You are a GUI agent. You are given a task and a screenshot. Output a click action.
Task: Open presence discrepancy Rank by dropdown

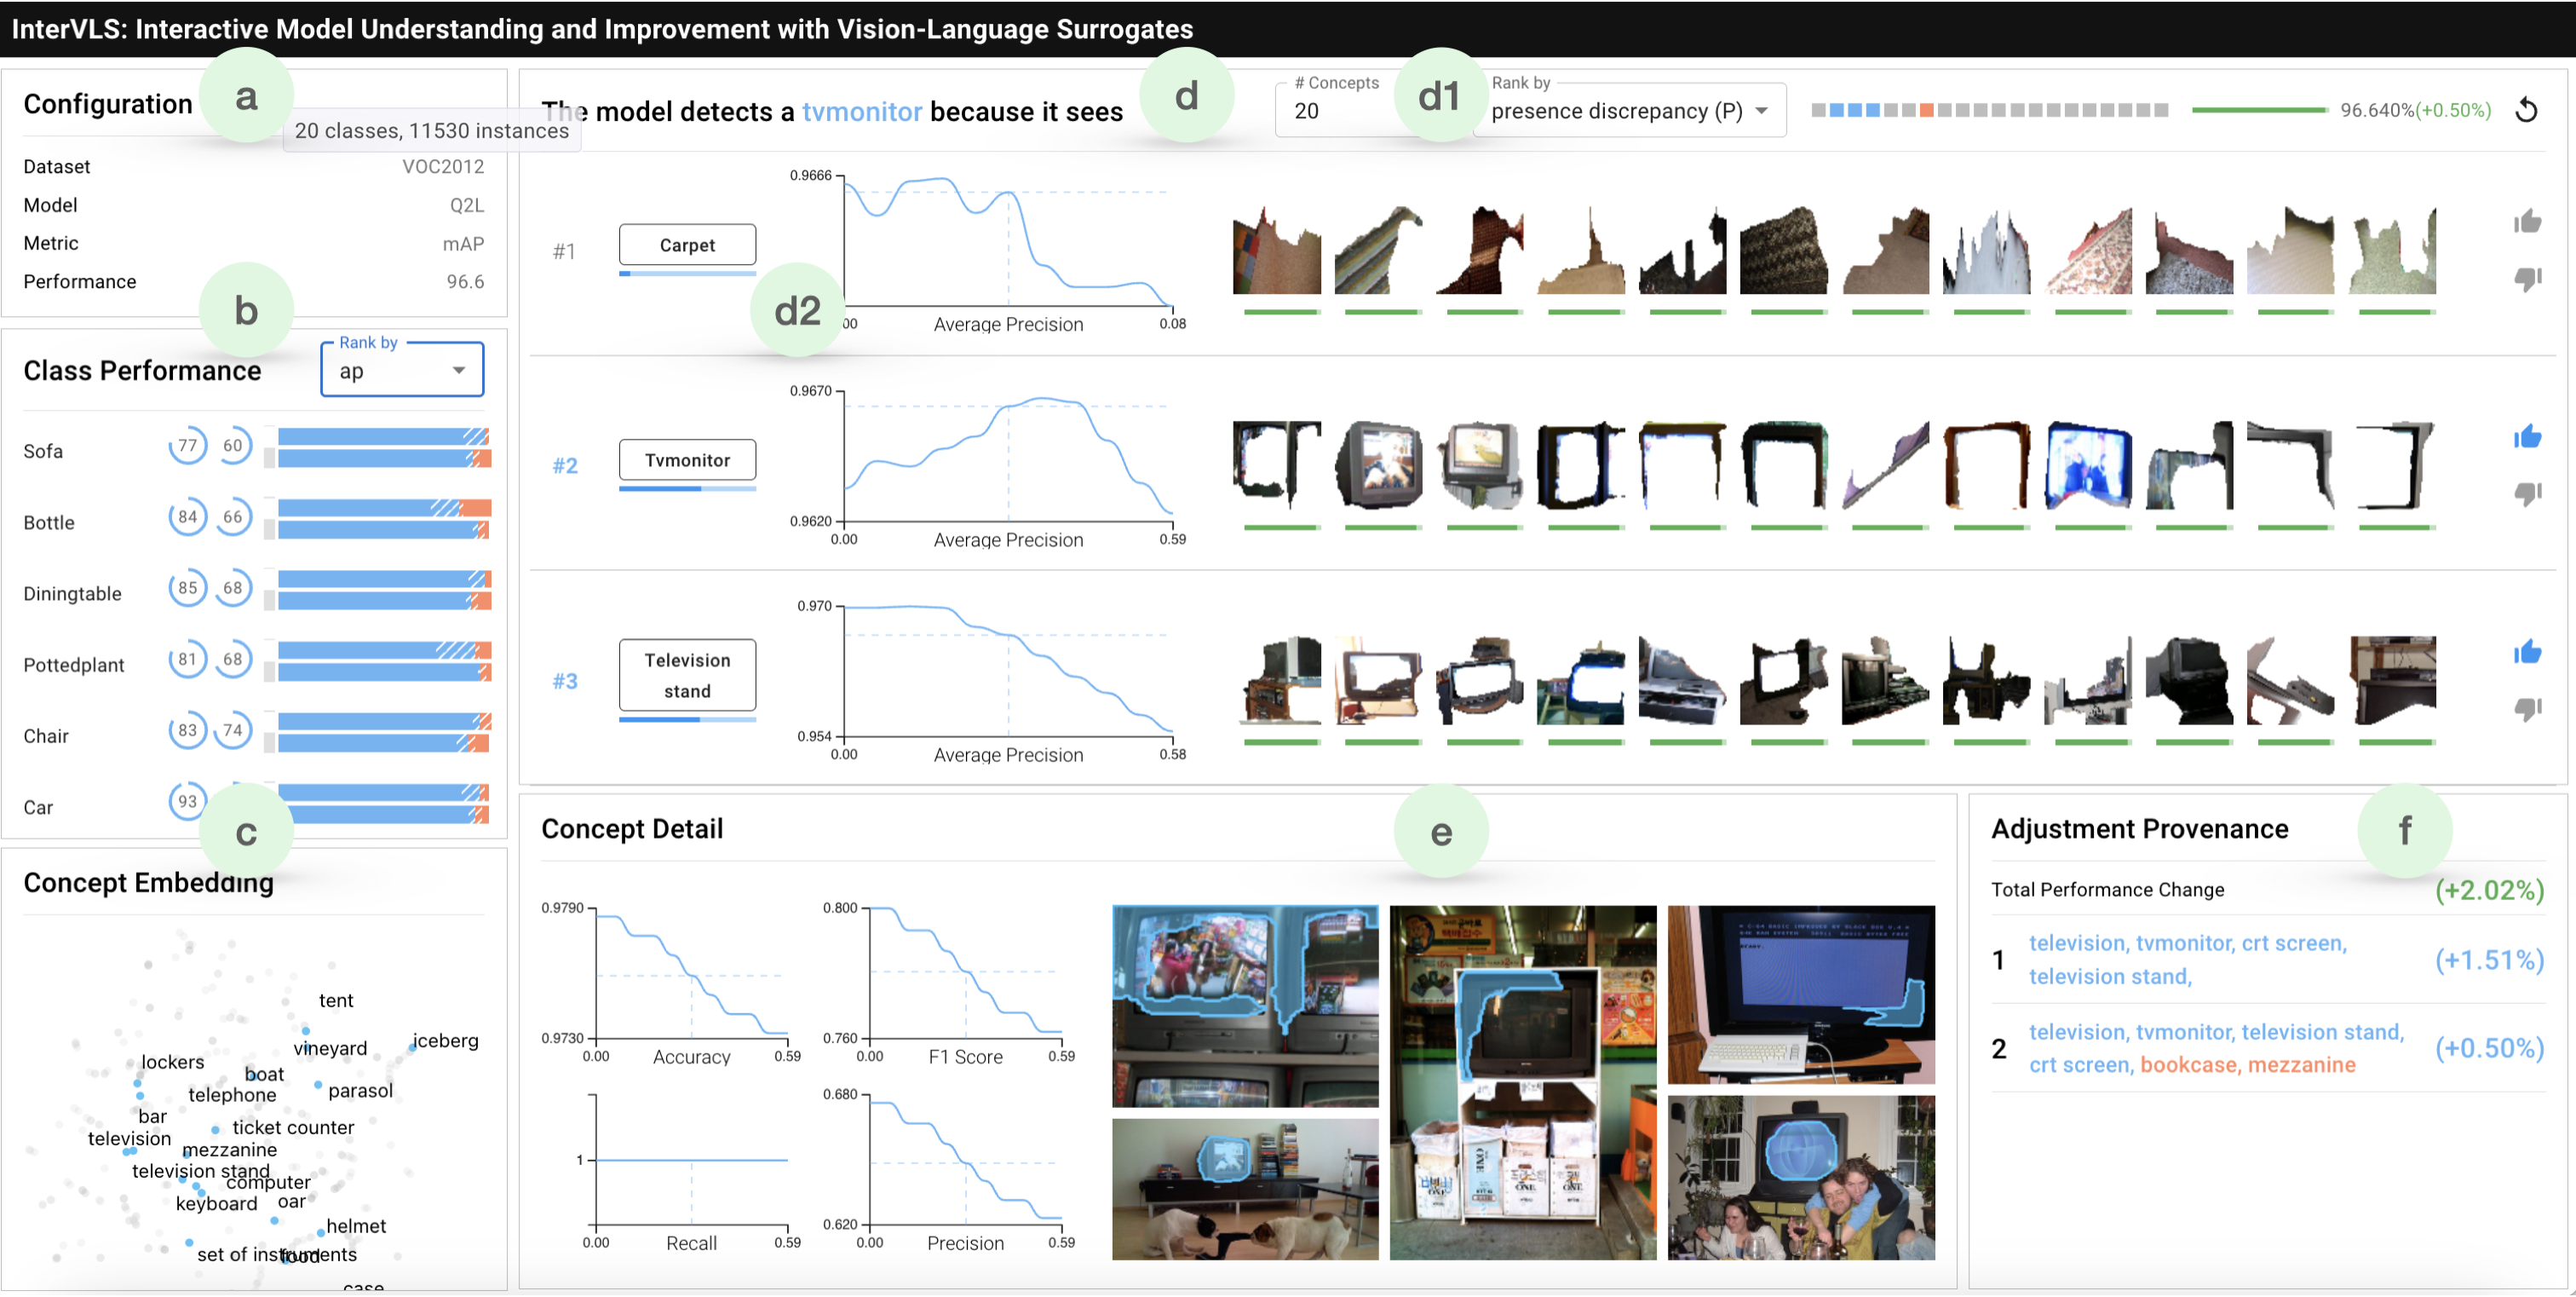[x=1629, y=111]
